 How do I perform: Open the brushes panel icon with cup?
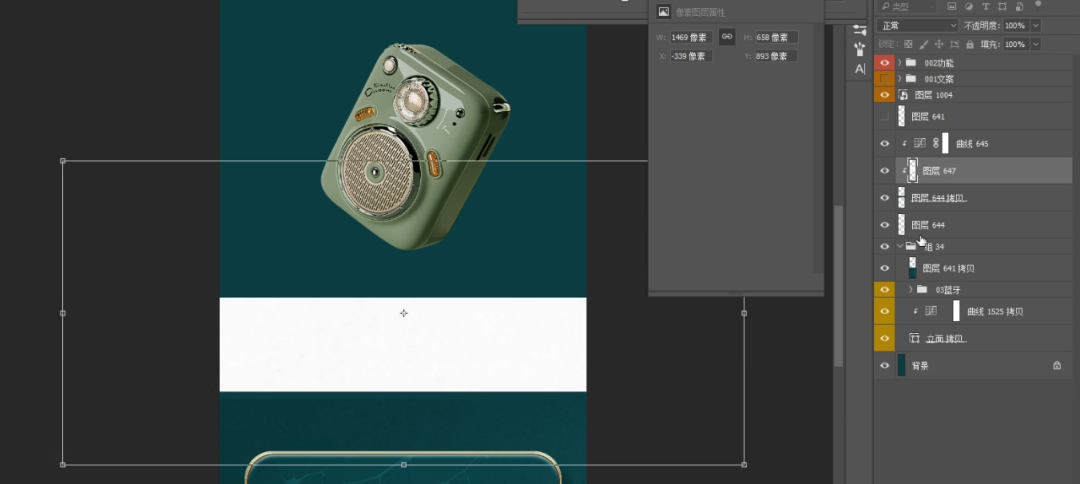tap(860, 50)
